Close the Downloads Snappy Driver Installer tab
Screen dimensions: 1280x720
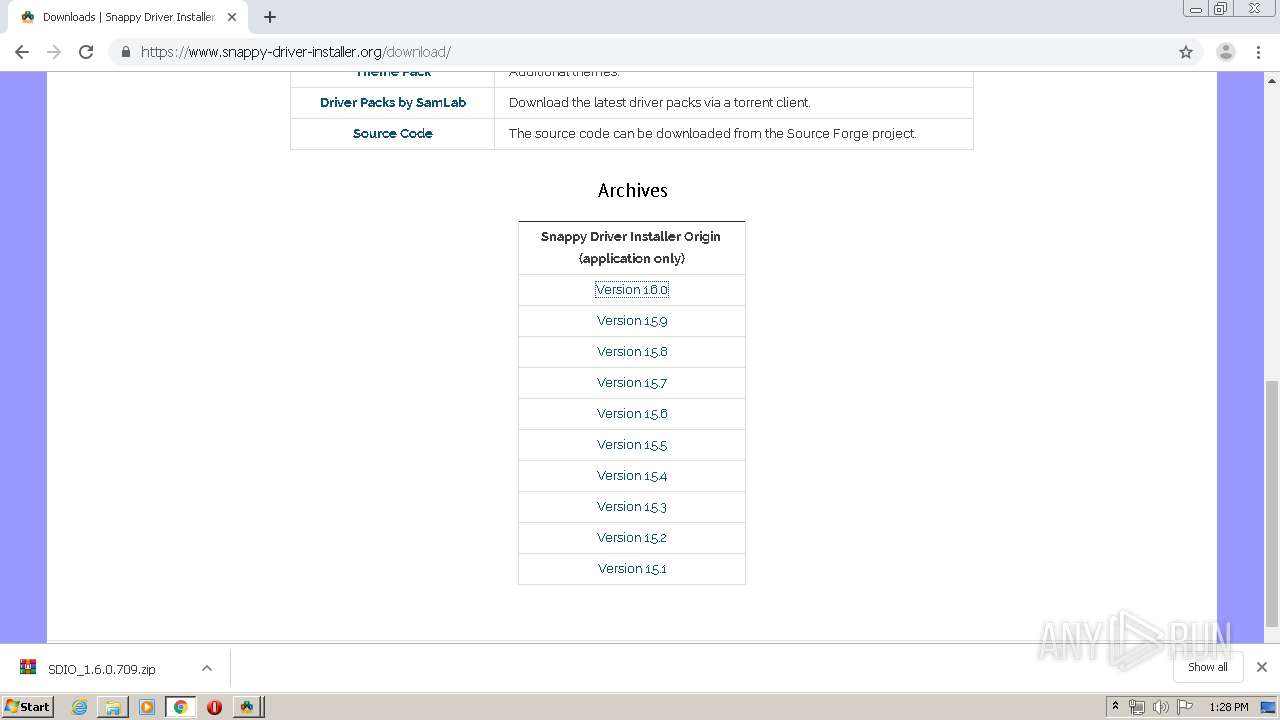tap(232, 17)
